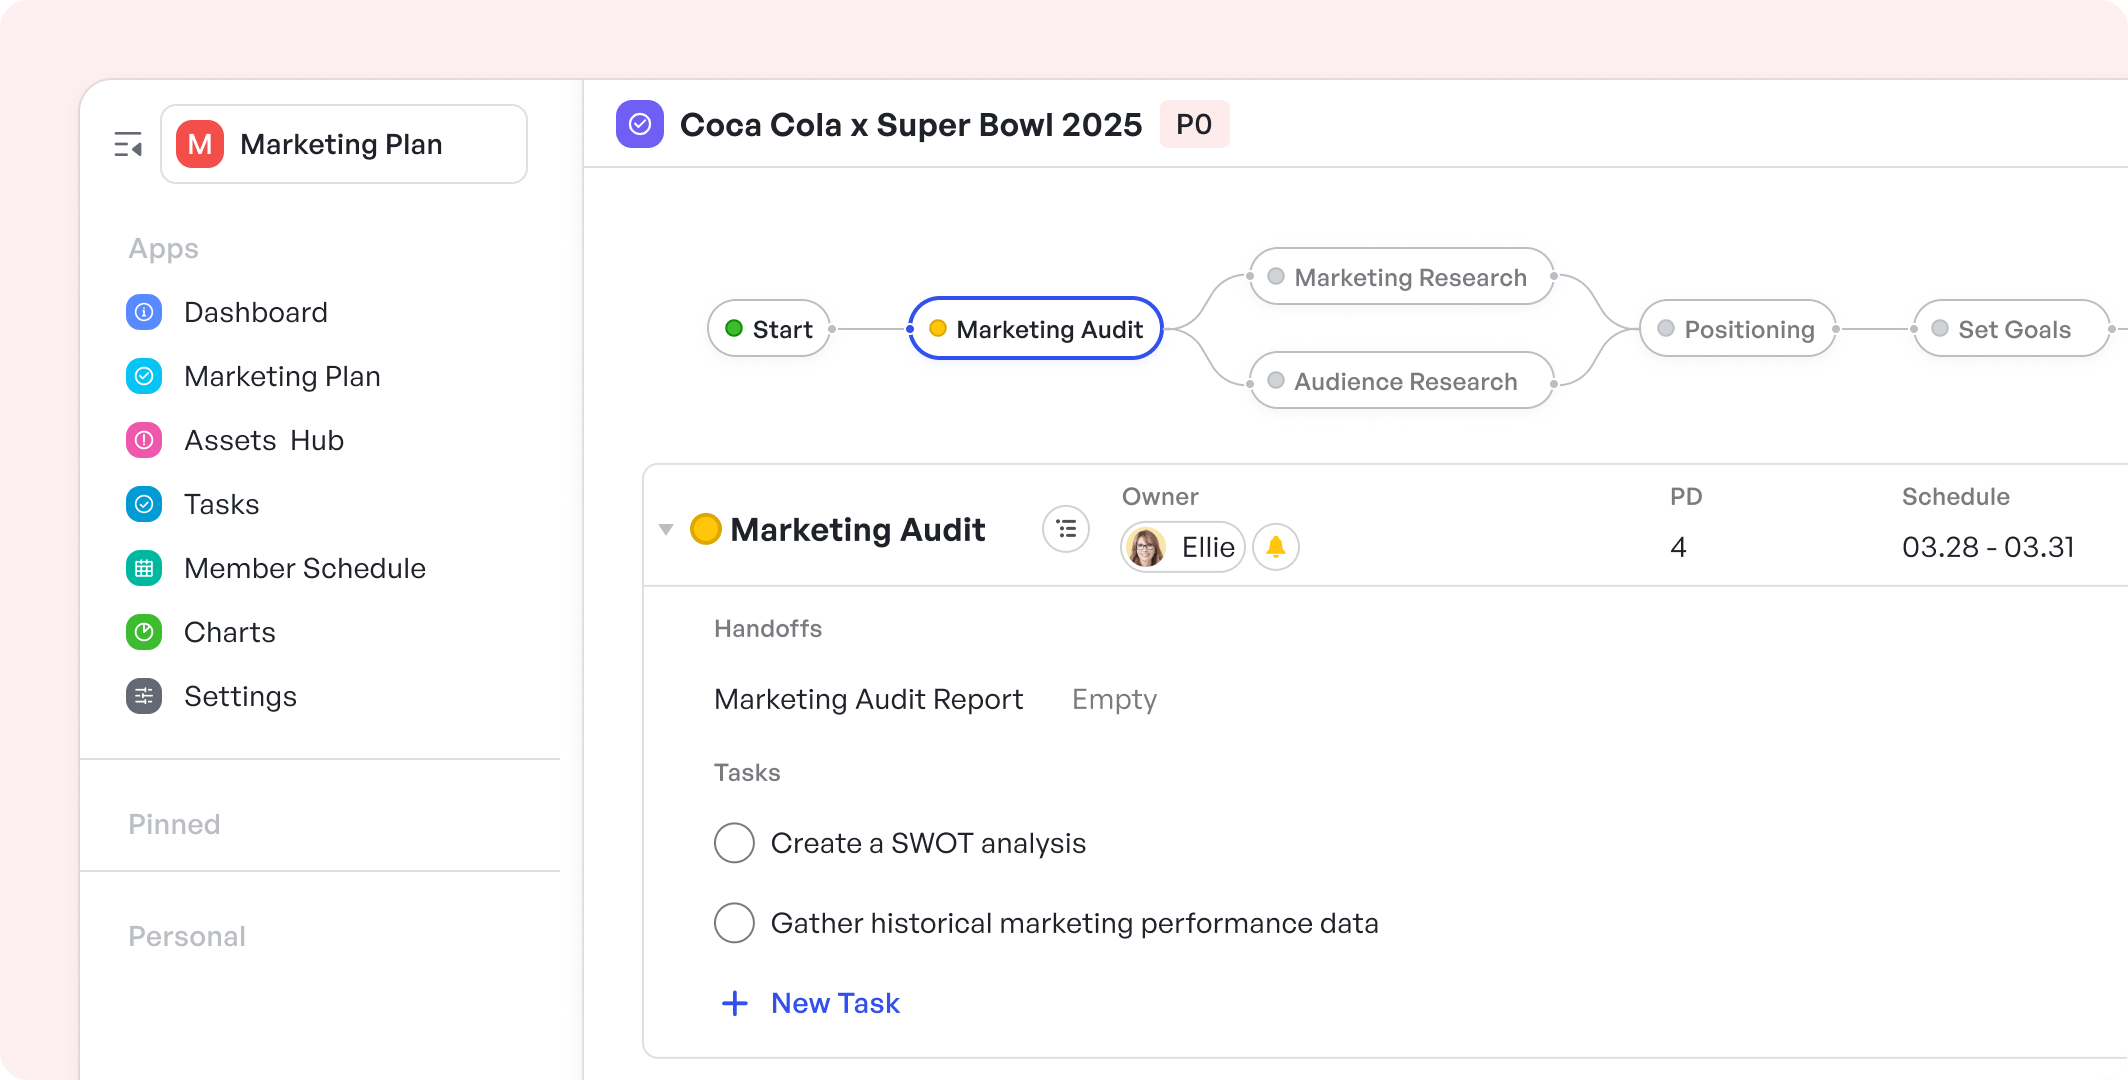Click the Coca Cola x Super Bowl 2025 title
Image resolution: width=2128 pixels, height=1080 pixels.
tap(911, 125)
